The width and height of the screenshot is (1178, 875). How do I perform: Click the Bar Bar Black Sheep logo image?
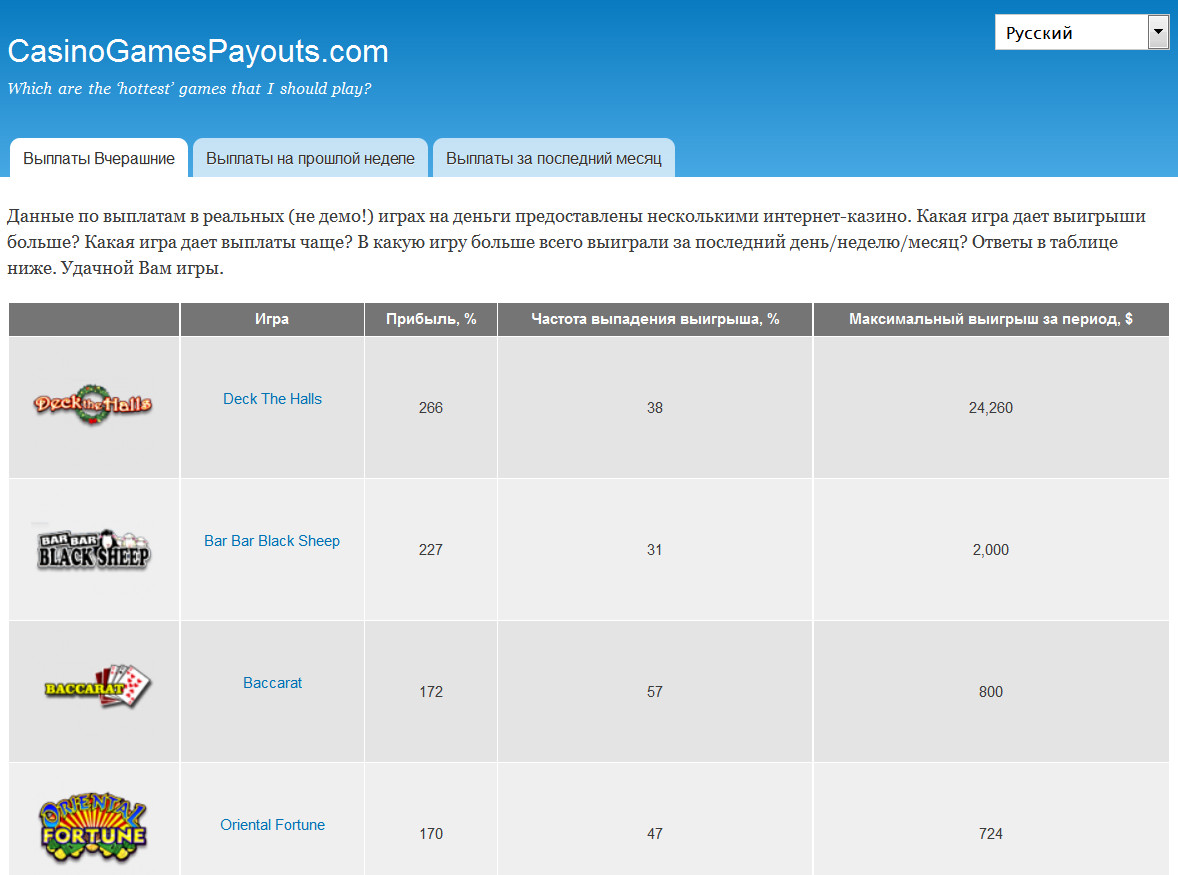click(x=93, y=549)
